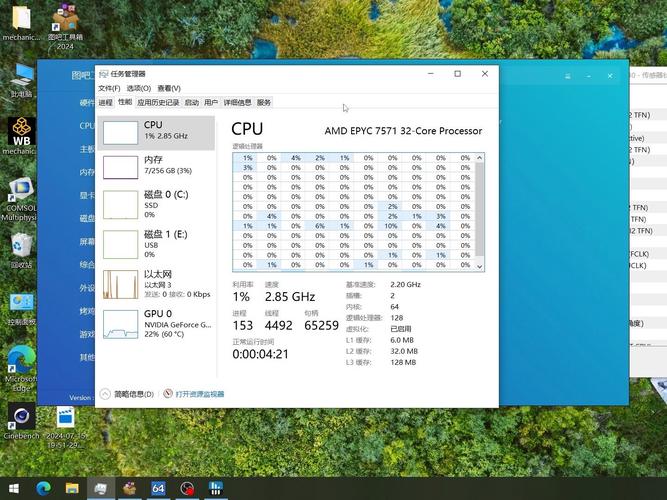The image size is (667, 500).
Task: Switch to the 服务 tab
Action: click(264, 103)
